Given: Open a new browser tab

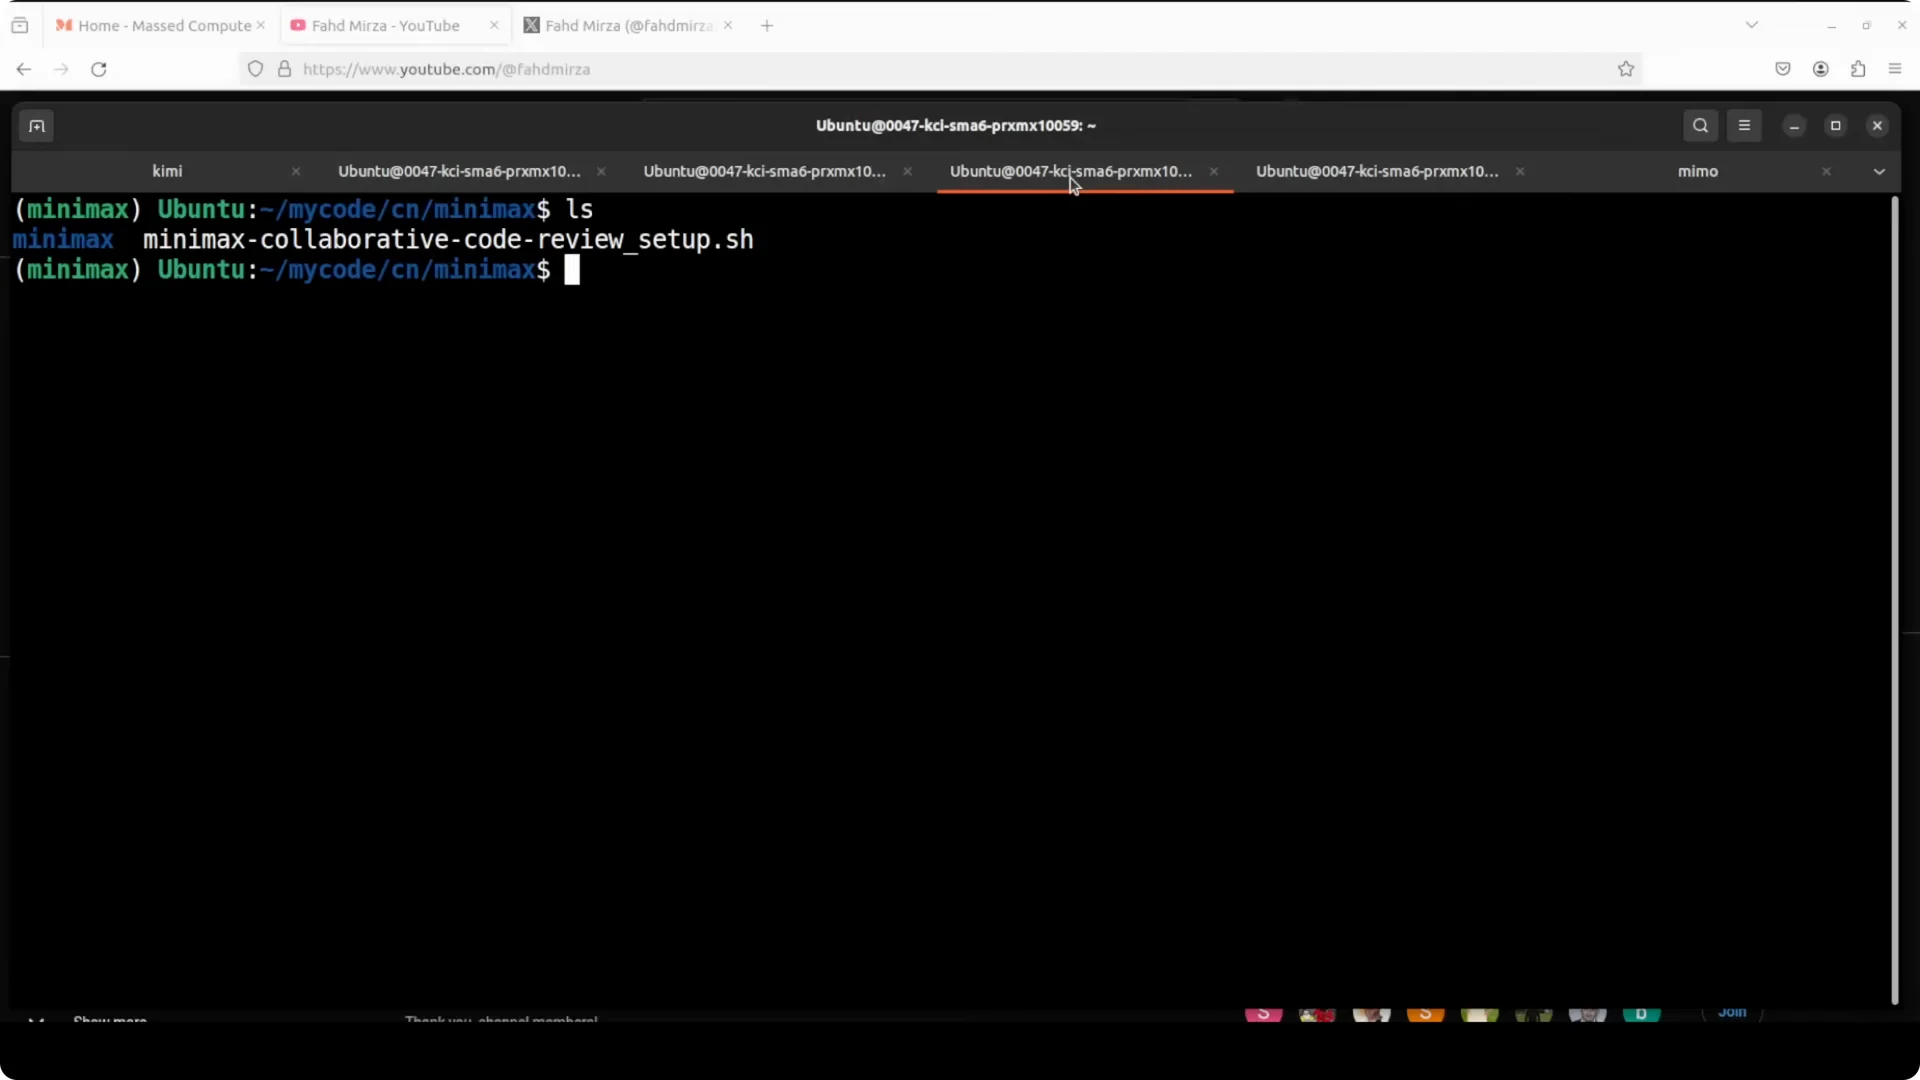Looking at the screenshot, I should tap(767, 26).
